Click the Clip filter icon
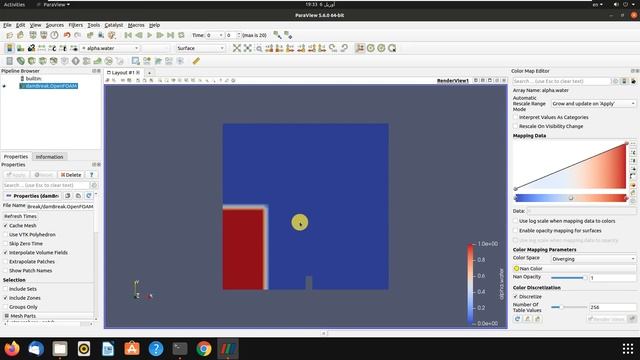 [31, 61]
